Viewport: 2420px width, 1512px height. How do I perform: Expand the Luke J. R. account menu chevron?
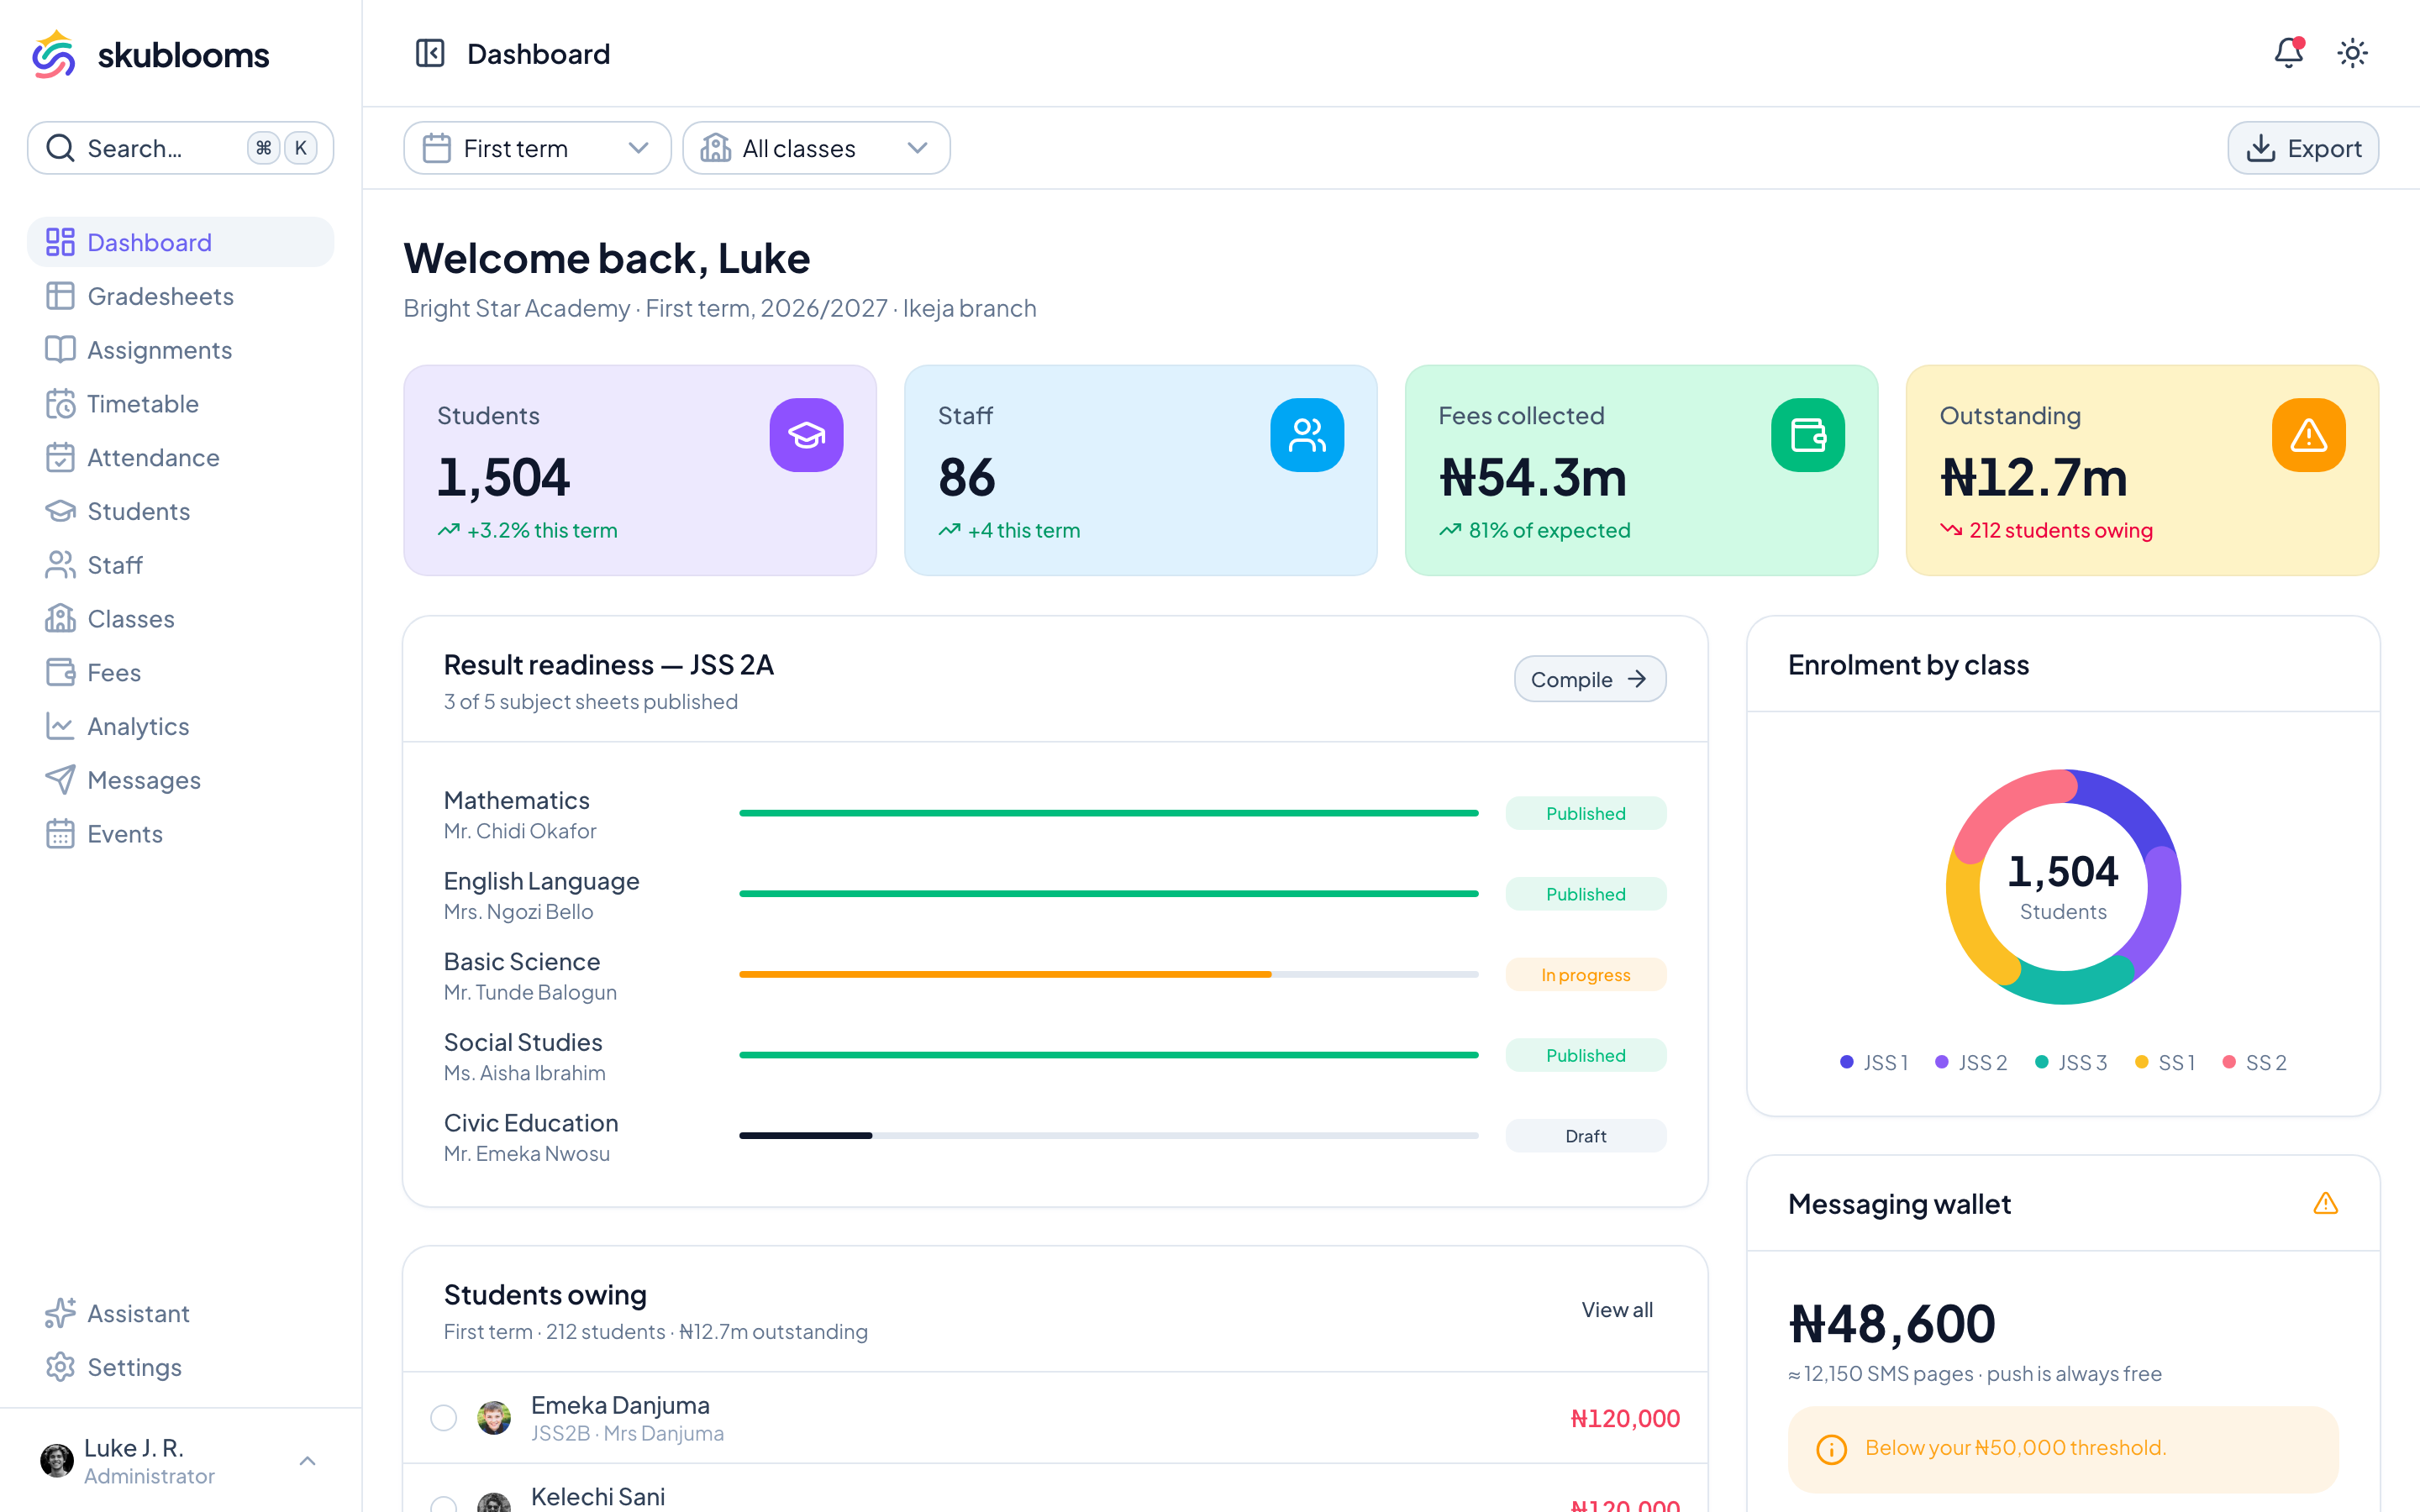coord(307,1461)
